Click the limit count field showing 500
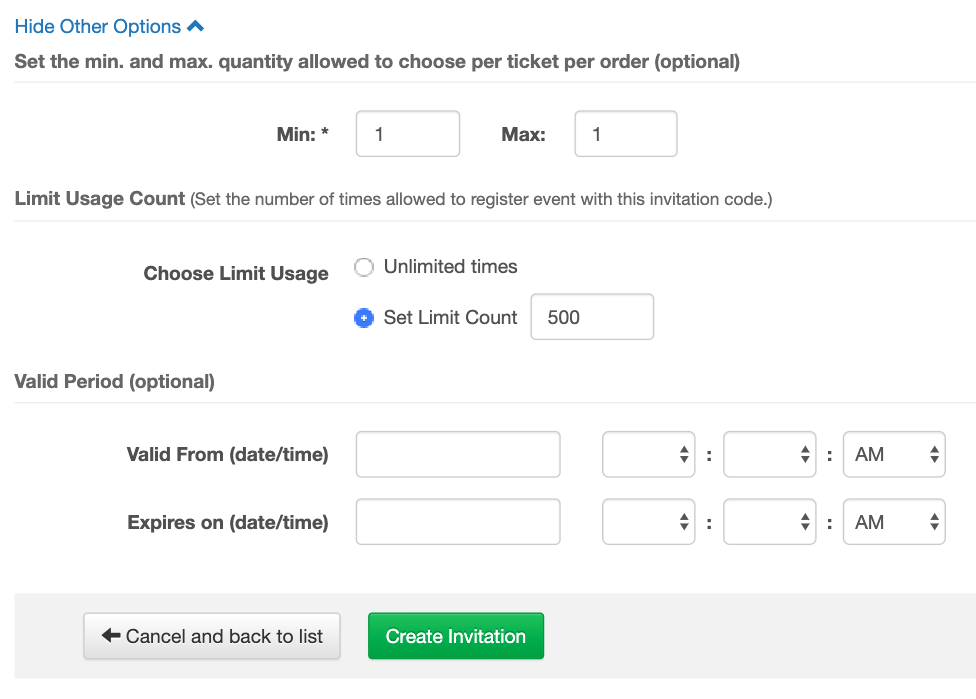976x699 pixels. [x=592, y=317]
